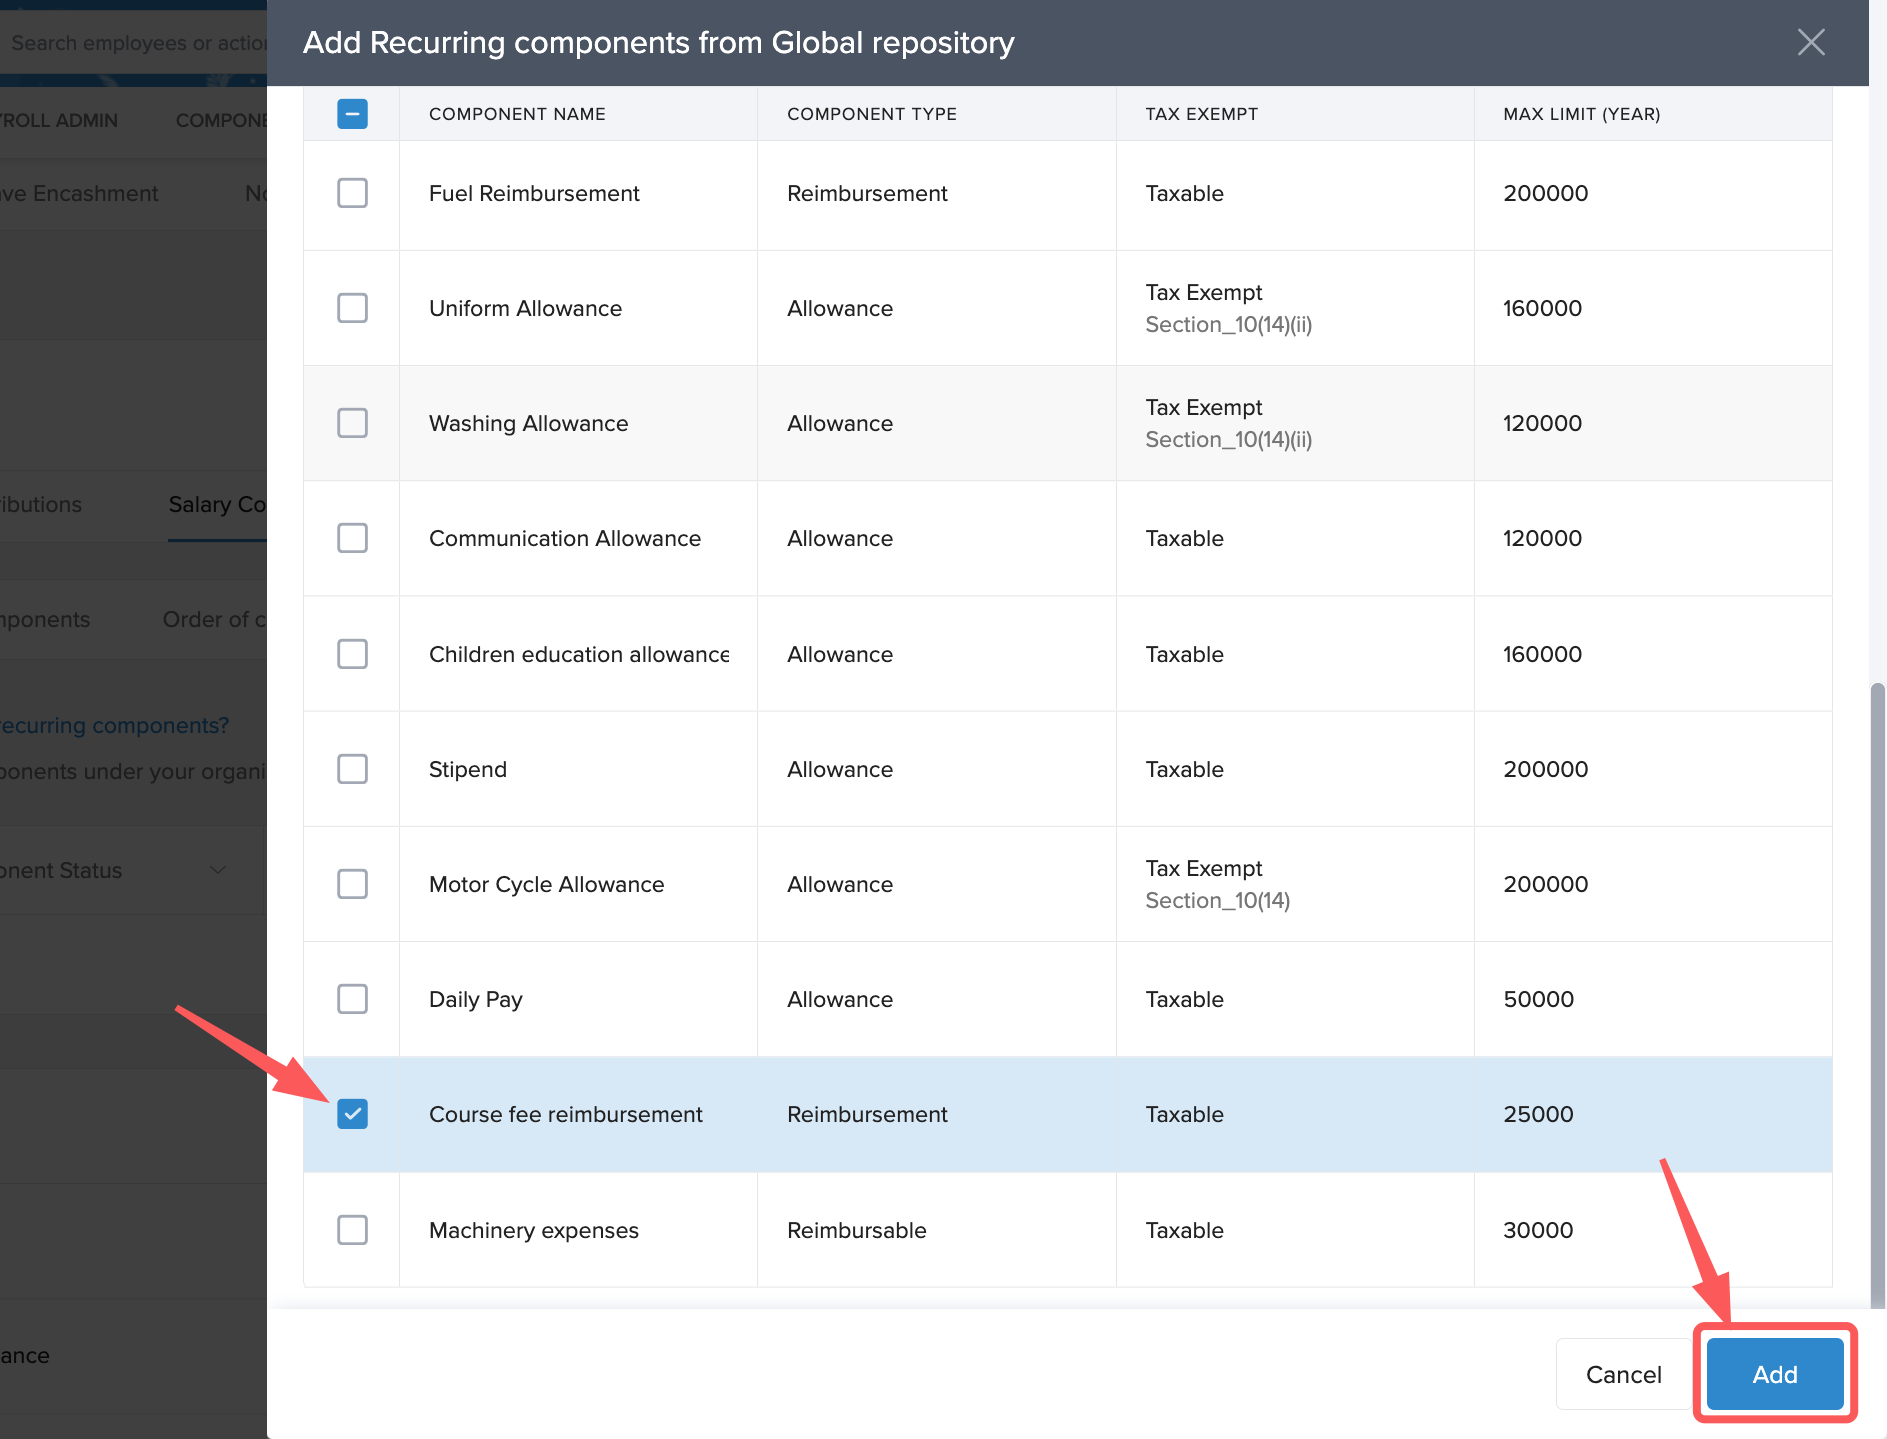The image size is (1887, 1439).
Task: Check the Daily Pay checkbox
Action: click(352, 999)
